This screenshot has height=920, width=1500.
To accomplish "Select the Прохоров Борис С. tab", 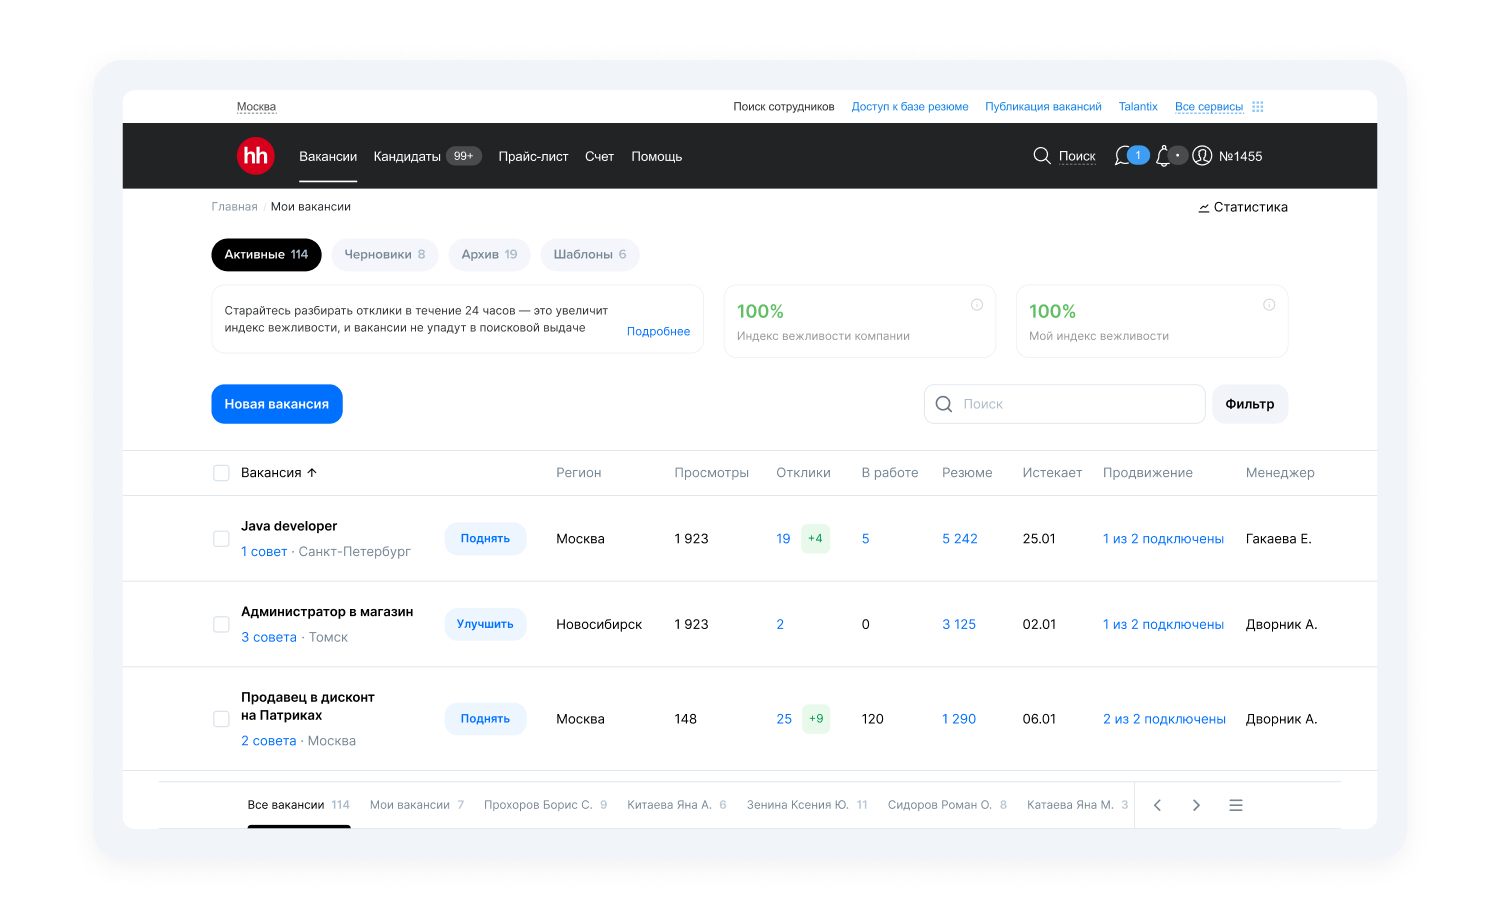I will coord(546,805).
